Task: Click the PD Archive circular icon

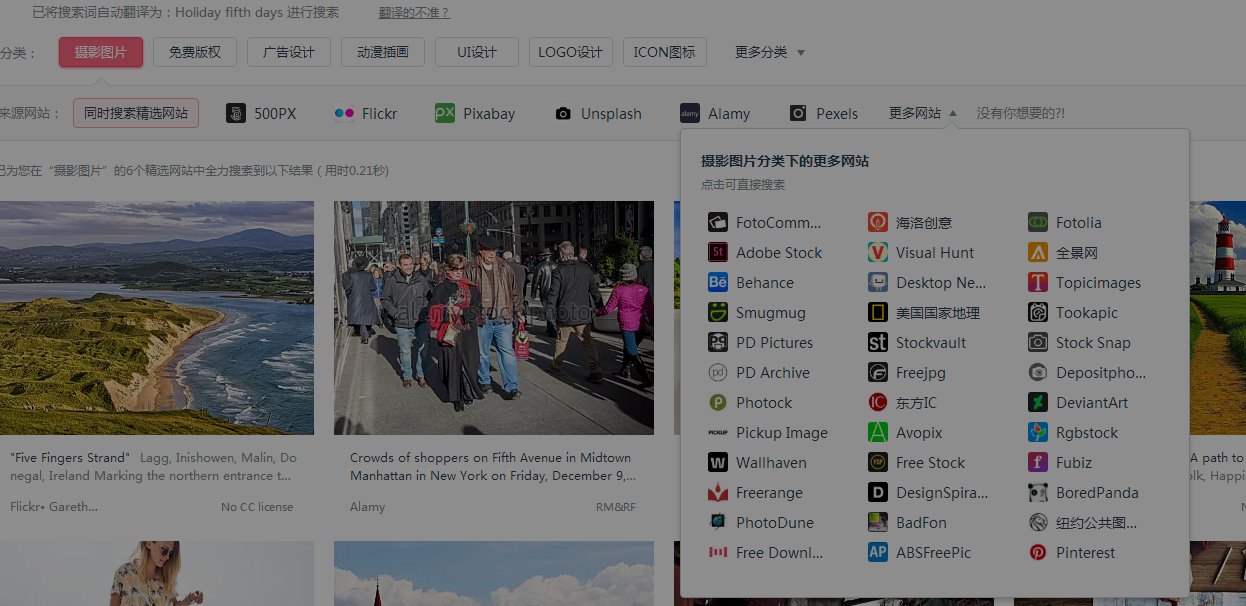Action: pos(717,372)
